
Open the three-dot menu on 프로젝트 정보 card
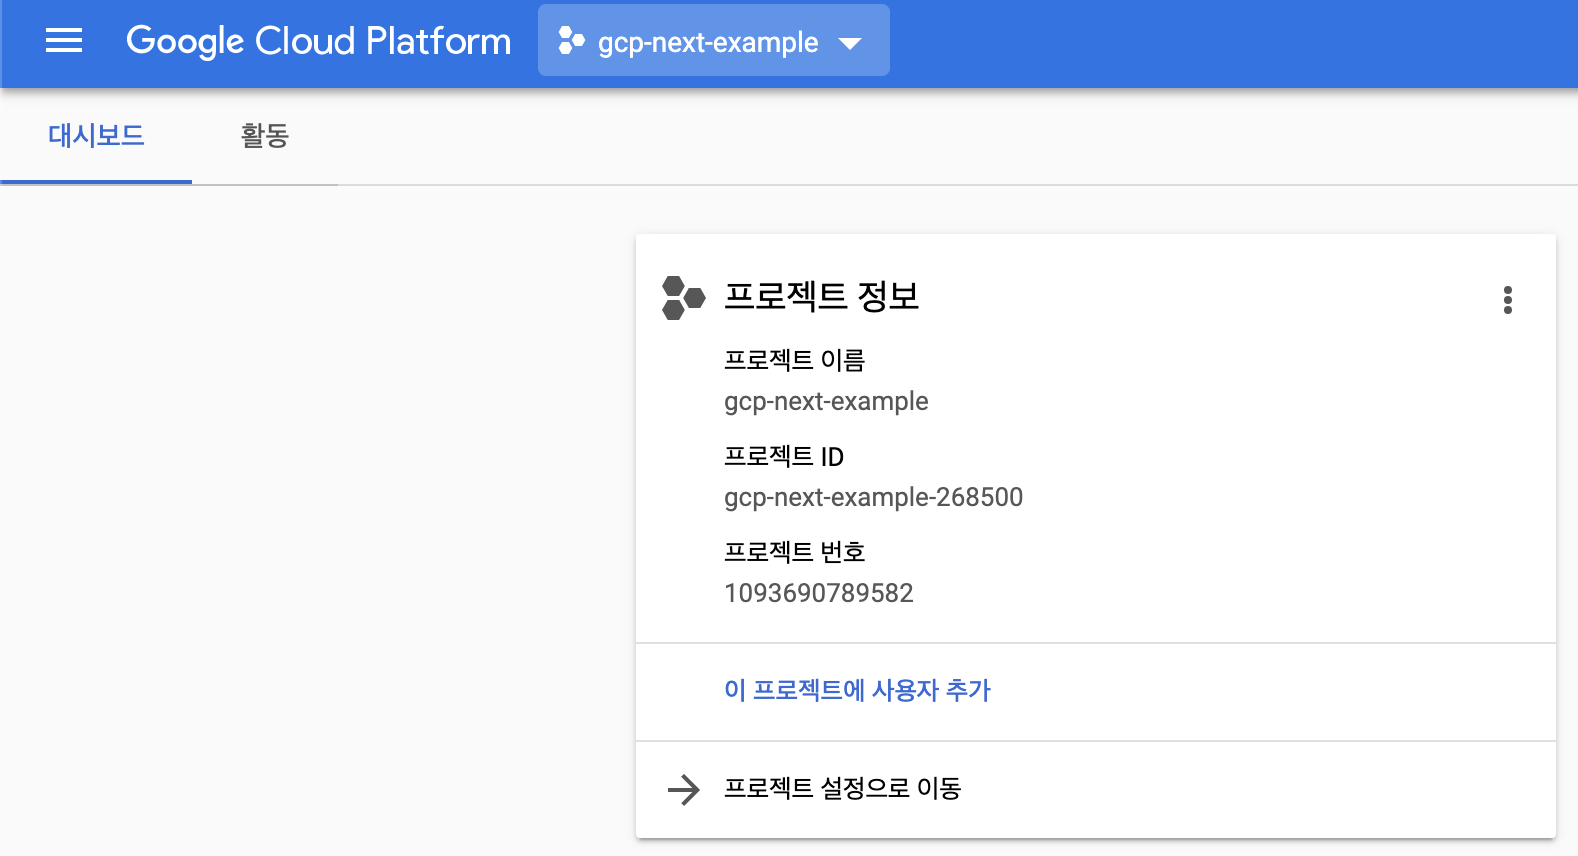[x=1508, y=300]
